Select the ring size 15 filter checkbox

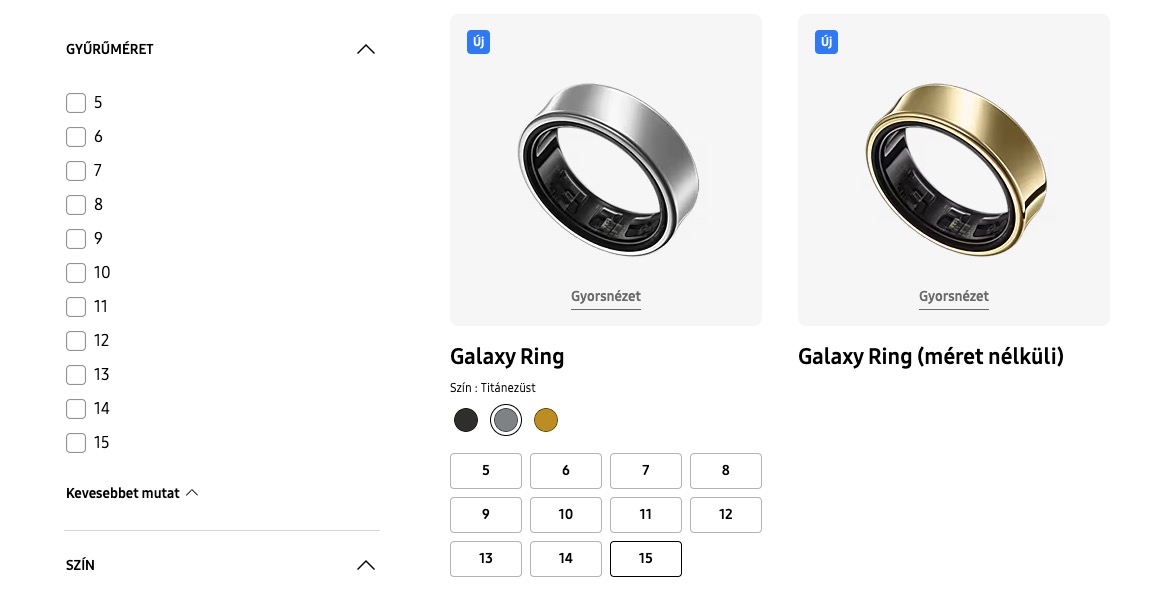pyautogui.click(x=76, y=443)
